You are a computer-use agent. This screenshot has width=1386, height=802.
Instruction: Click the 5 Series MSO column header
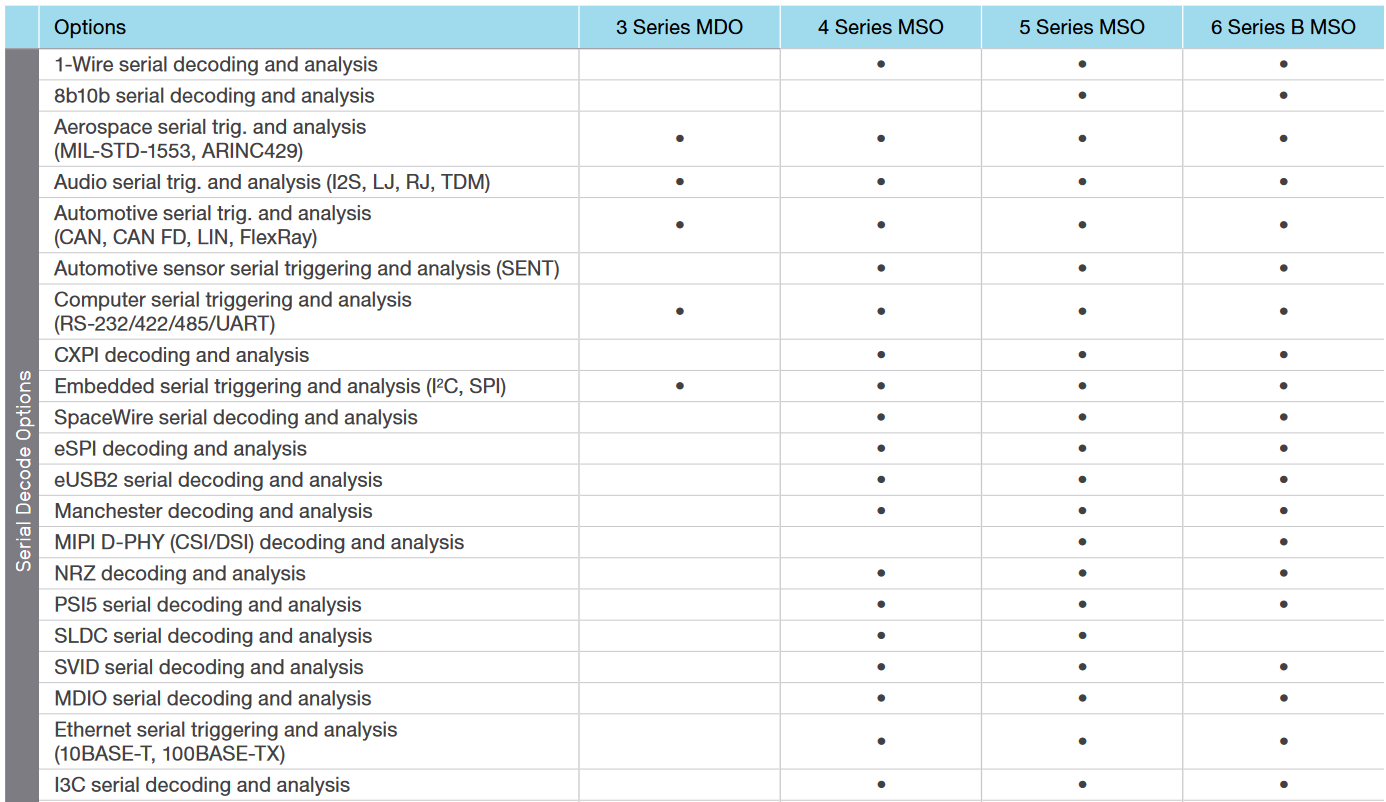1081,27
